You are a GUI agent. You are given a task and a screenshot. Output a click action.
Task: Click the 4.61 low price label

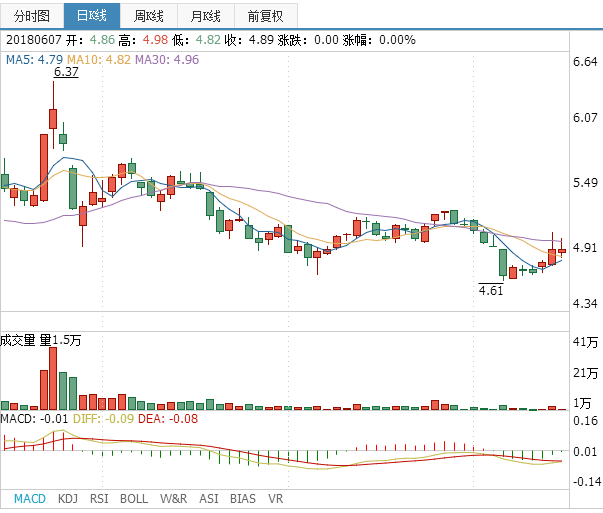(491, 290)
